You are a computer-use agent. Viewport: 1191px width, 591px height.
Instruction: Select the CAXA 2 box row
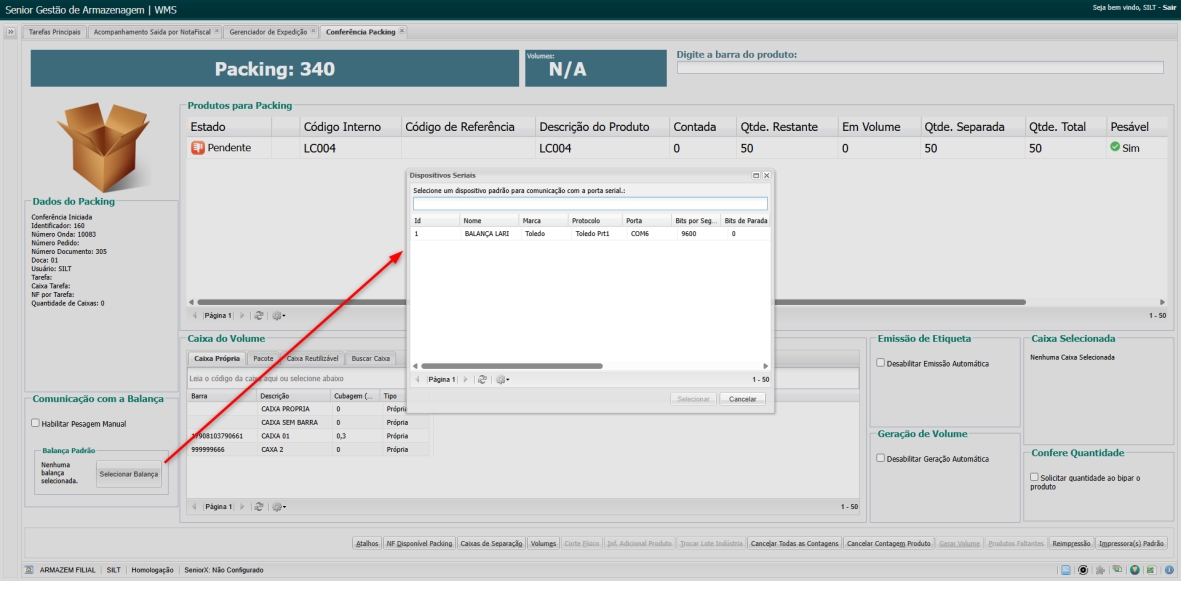tap(308, 450)
